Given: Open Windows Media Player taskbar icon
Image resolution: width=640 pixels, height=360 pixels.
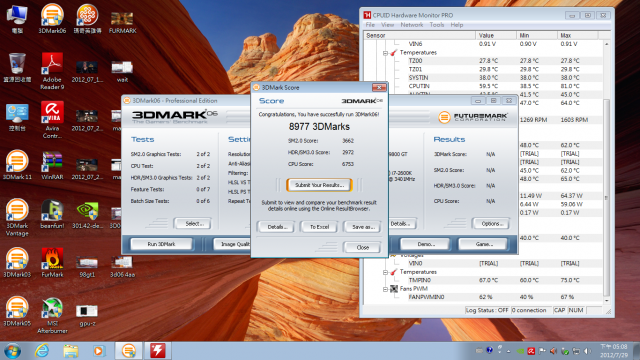Looking at the screenshot, I should pos(98,351).
